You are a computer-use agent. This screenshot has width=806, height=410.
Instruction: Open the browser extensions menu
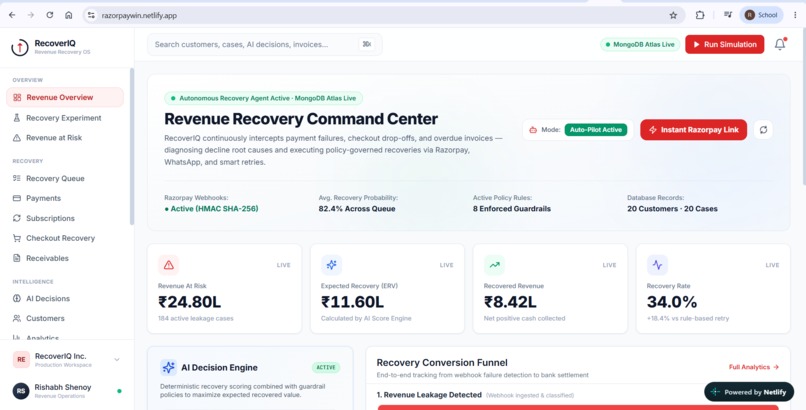point(700,15)
